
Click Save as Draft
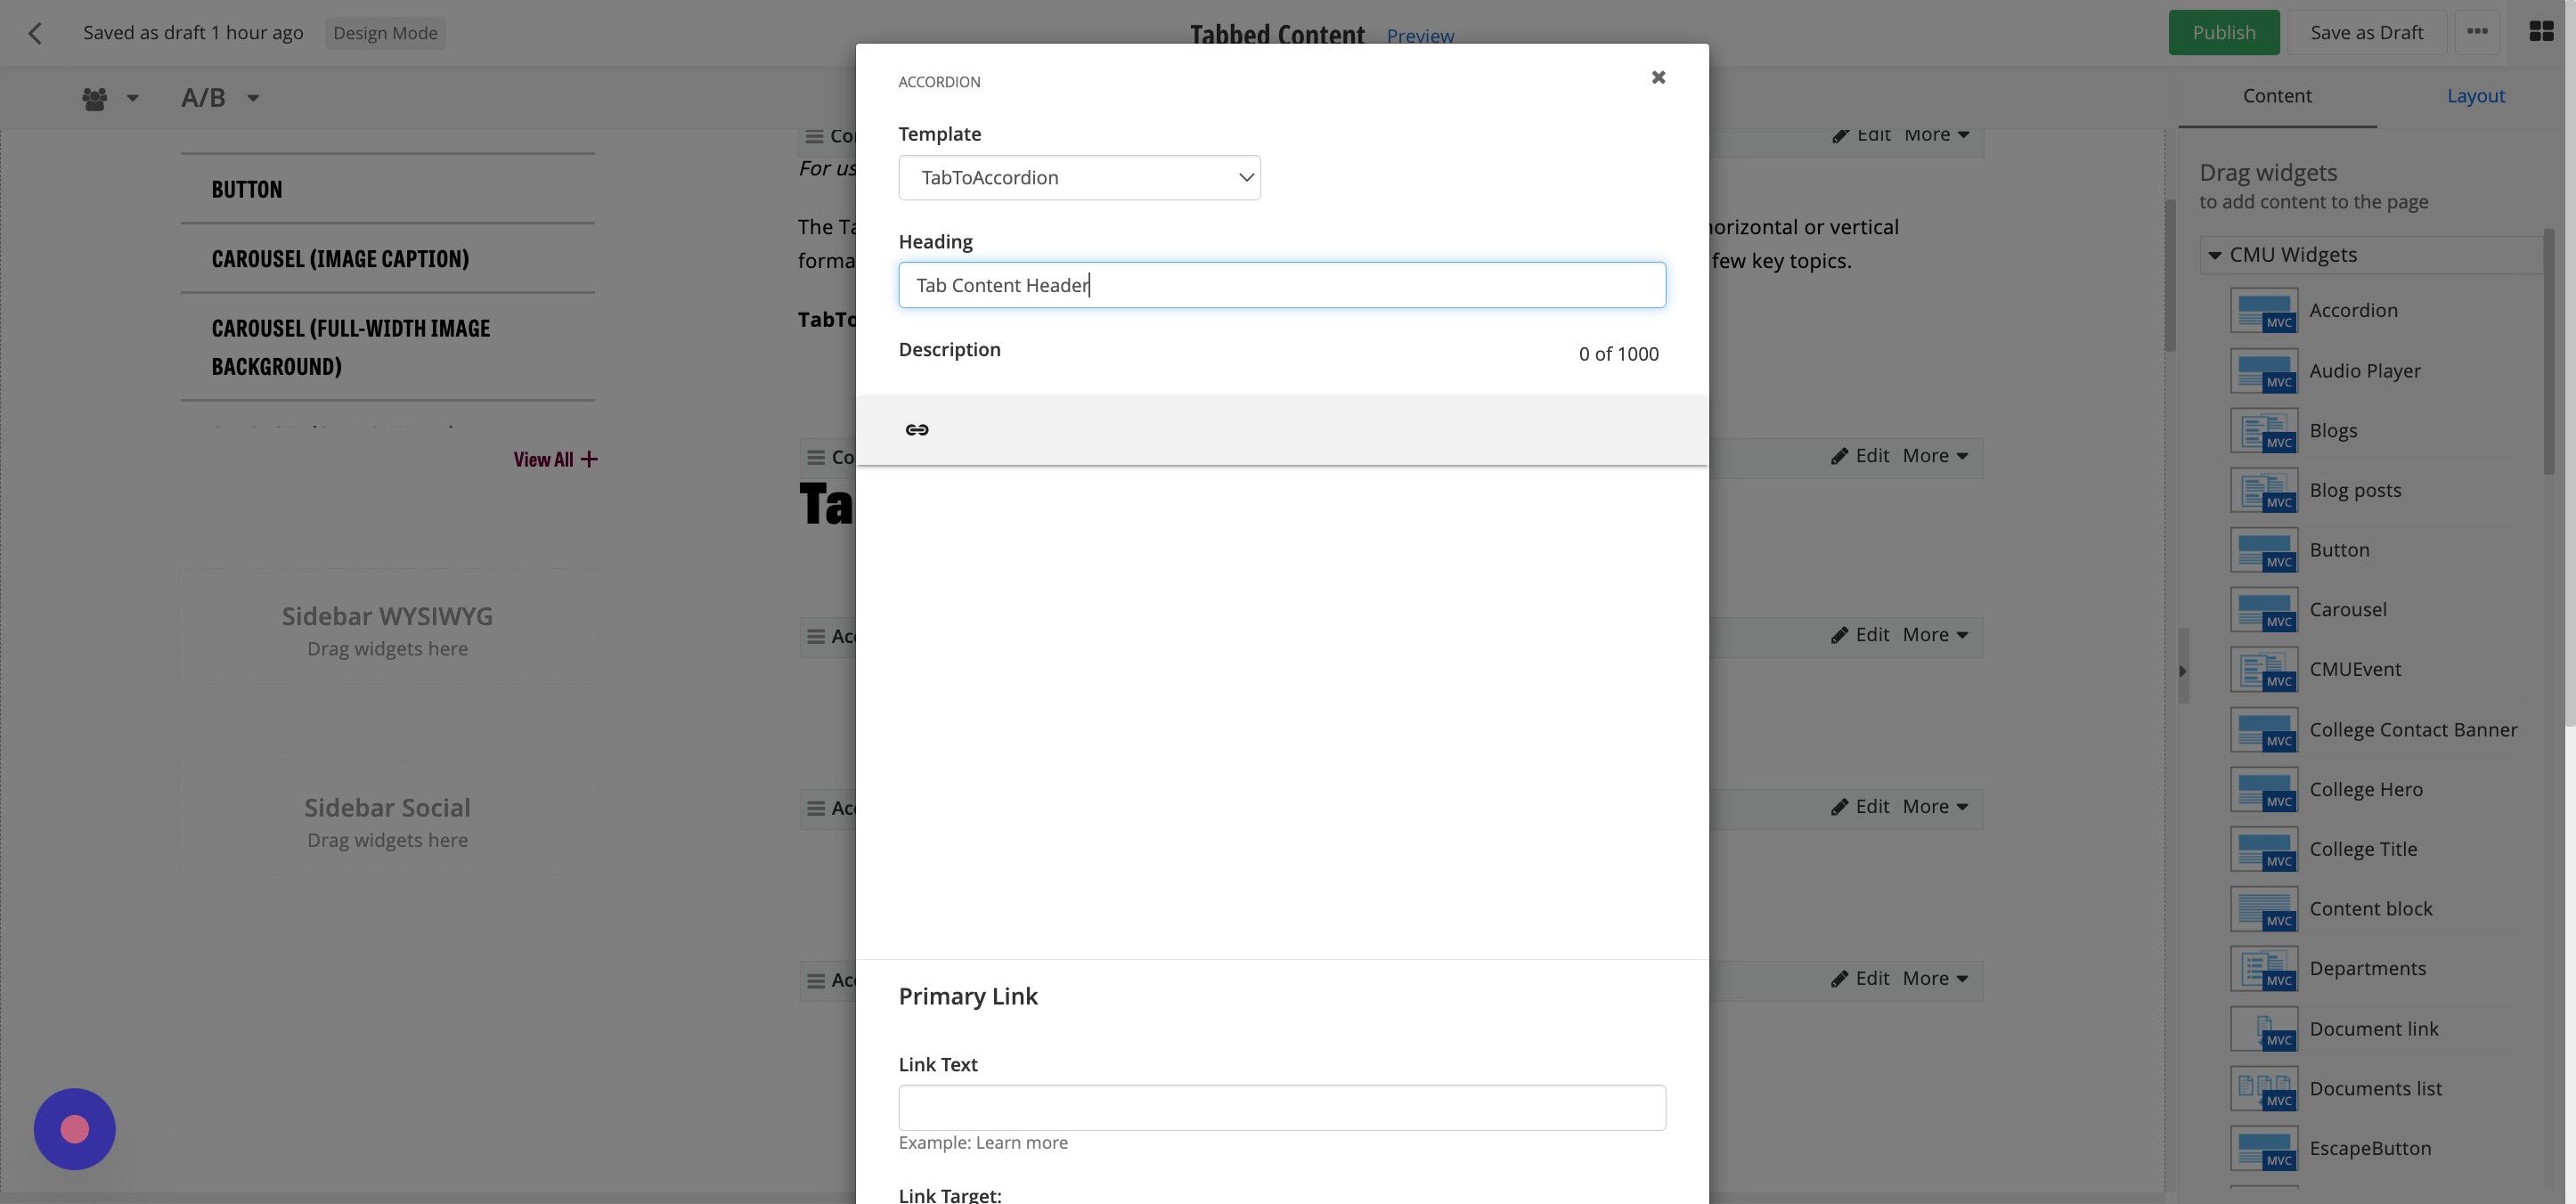tap(2366, 33)
